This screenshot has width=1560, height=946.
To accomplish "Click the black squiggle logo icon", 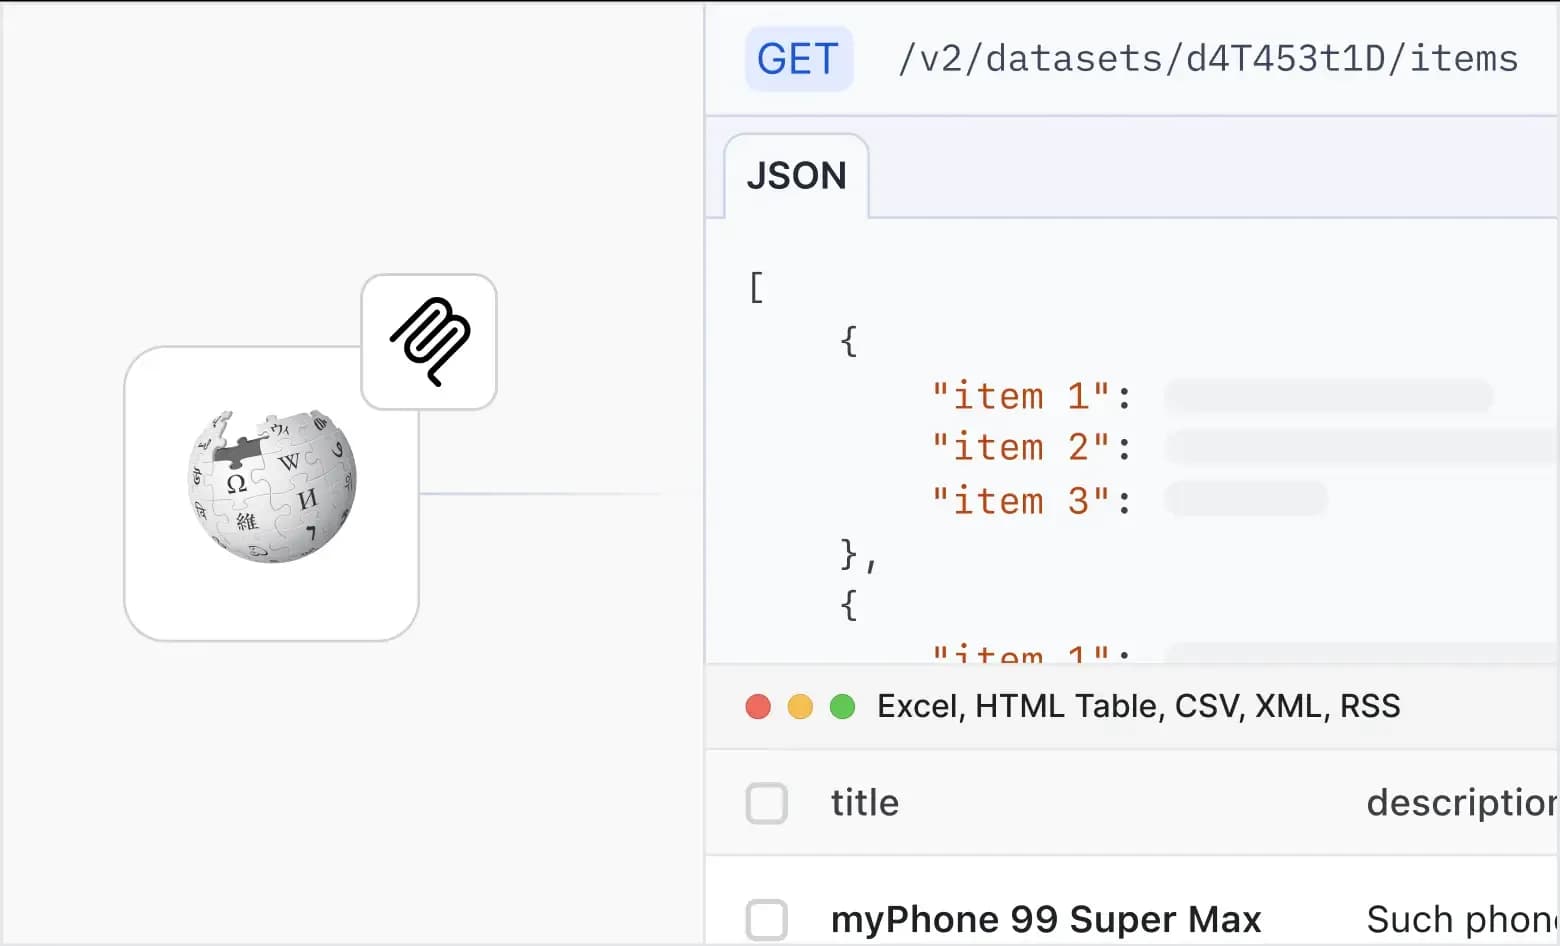I will (x=429, y=341).
